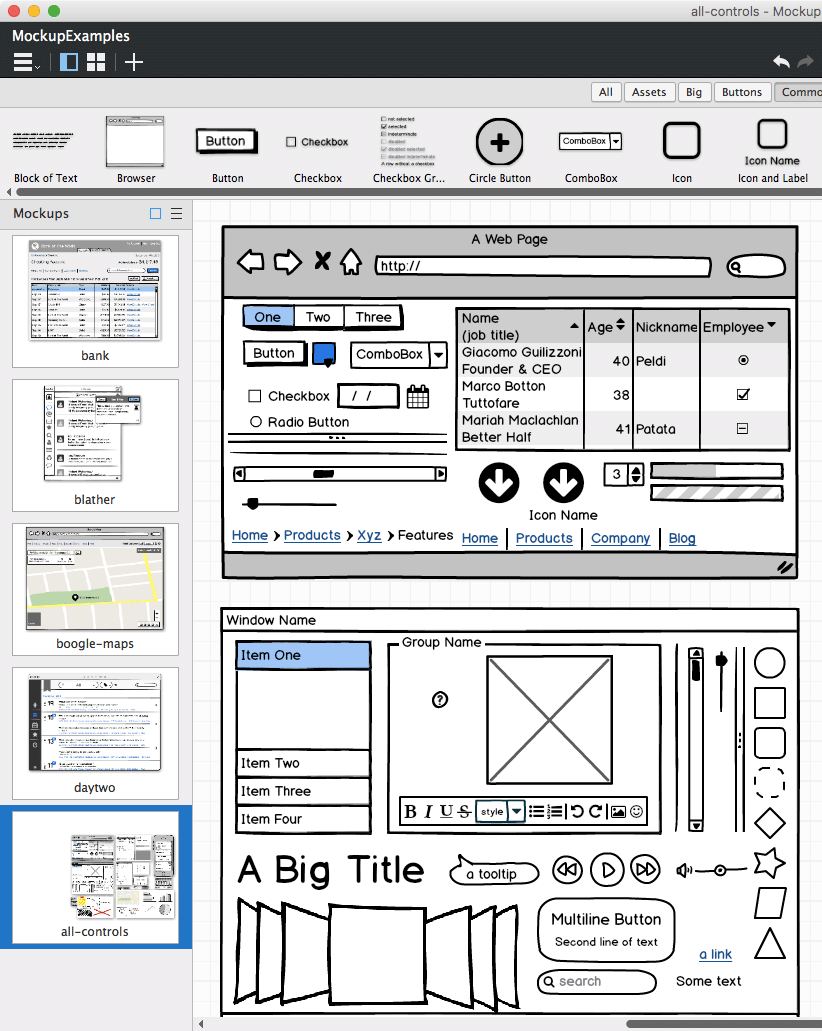Screen dimensions: 822x1031
Task: Click the Company link in link bar
Action: pyautogui.click(x=620, y=538)
